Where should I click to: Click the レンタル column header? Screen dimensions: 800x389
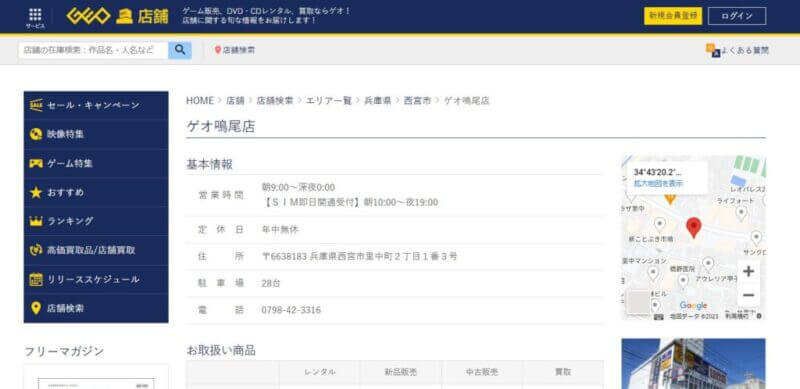319,372
